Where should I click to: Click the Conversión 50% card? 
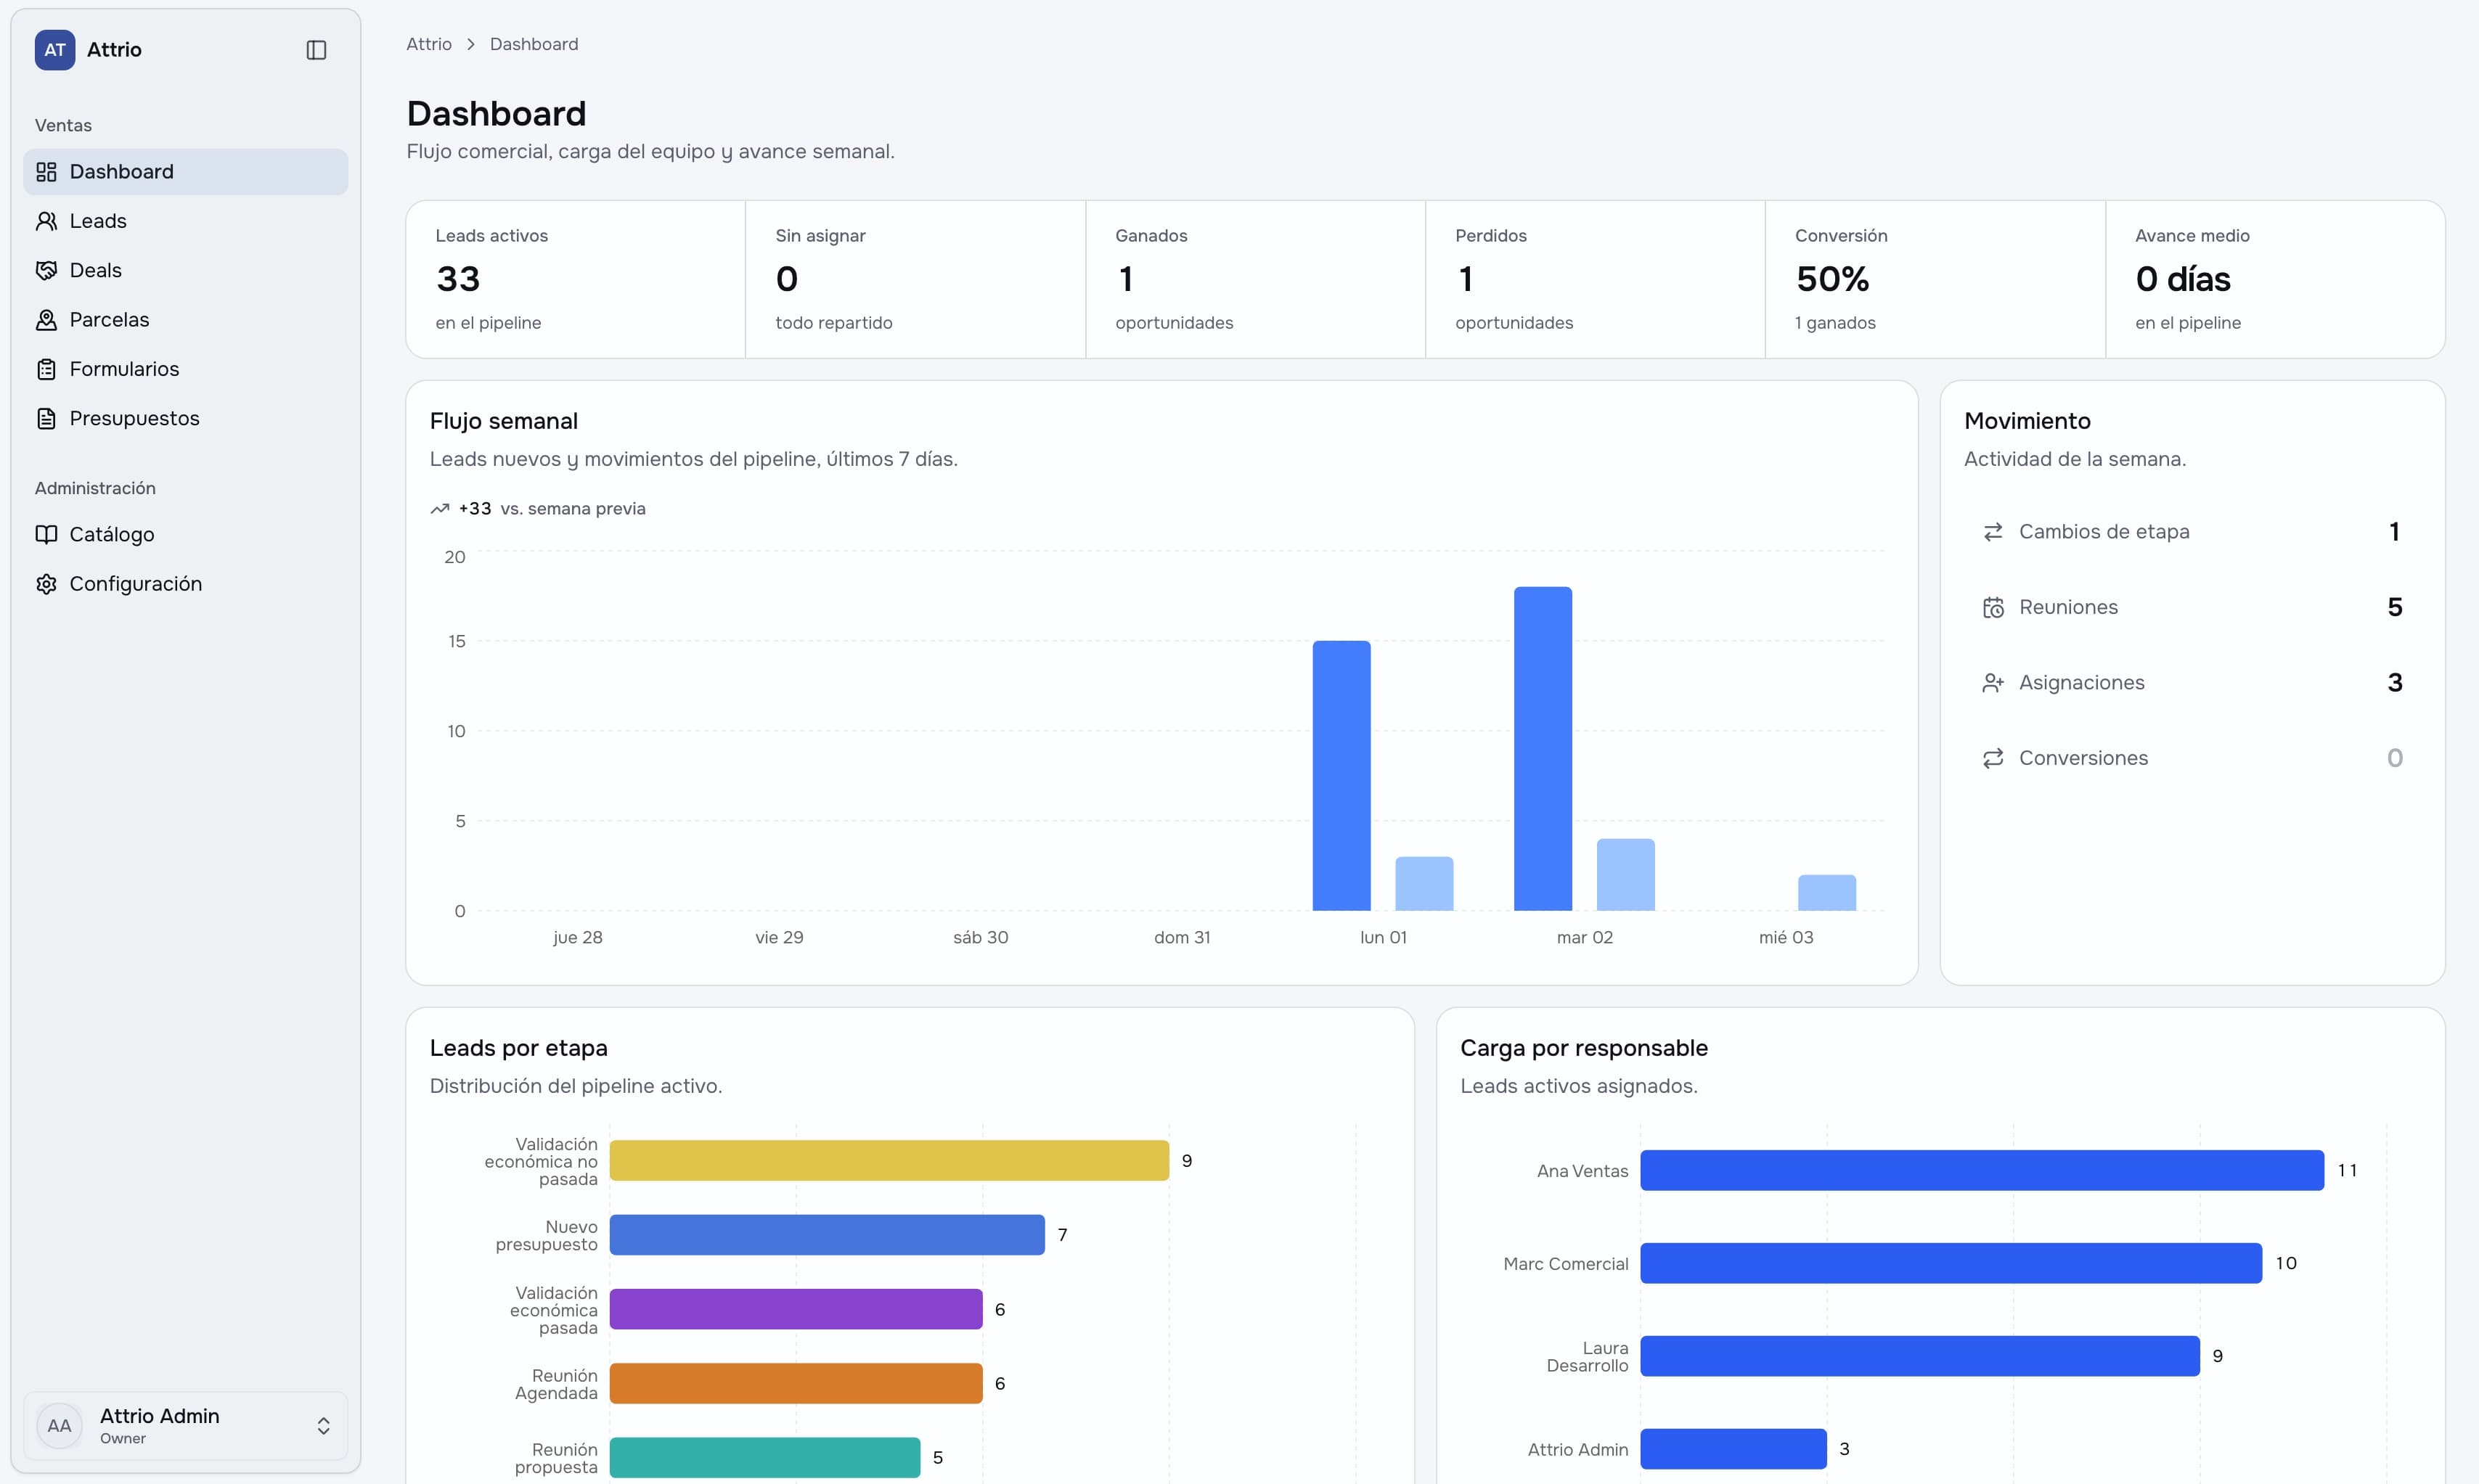1936,279
